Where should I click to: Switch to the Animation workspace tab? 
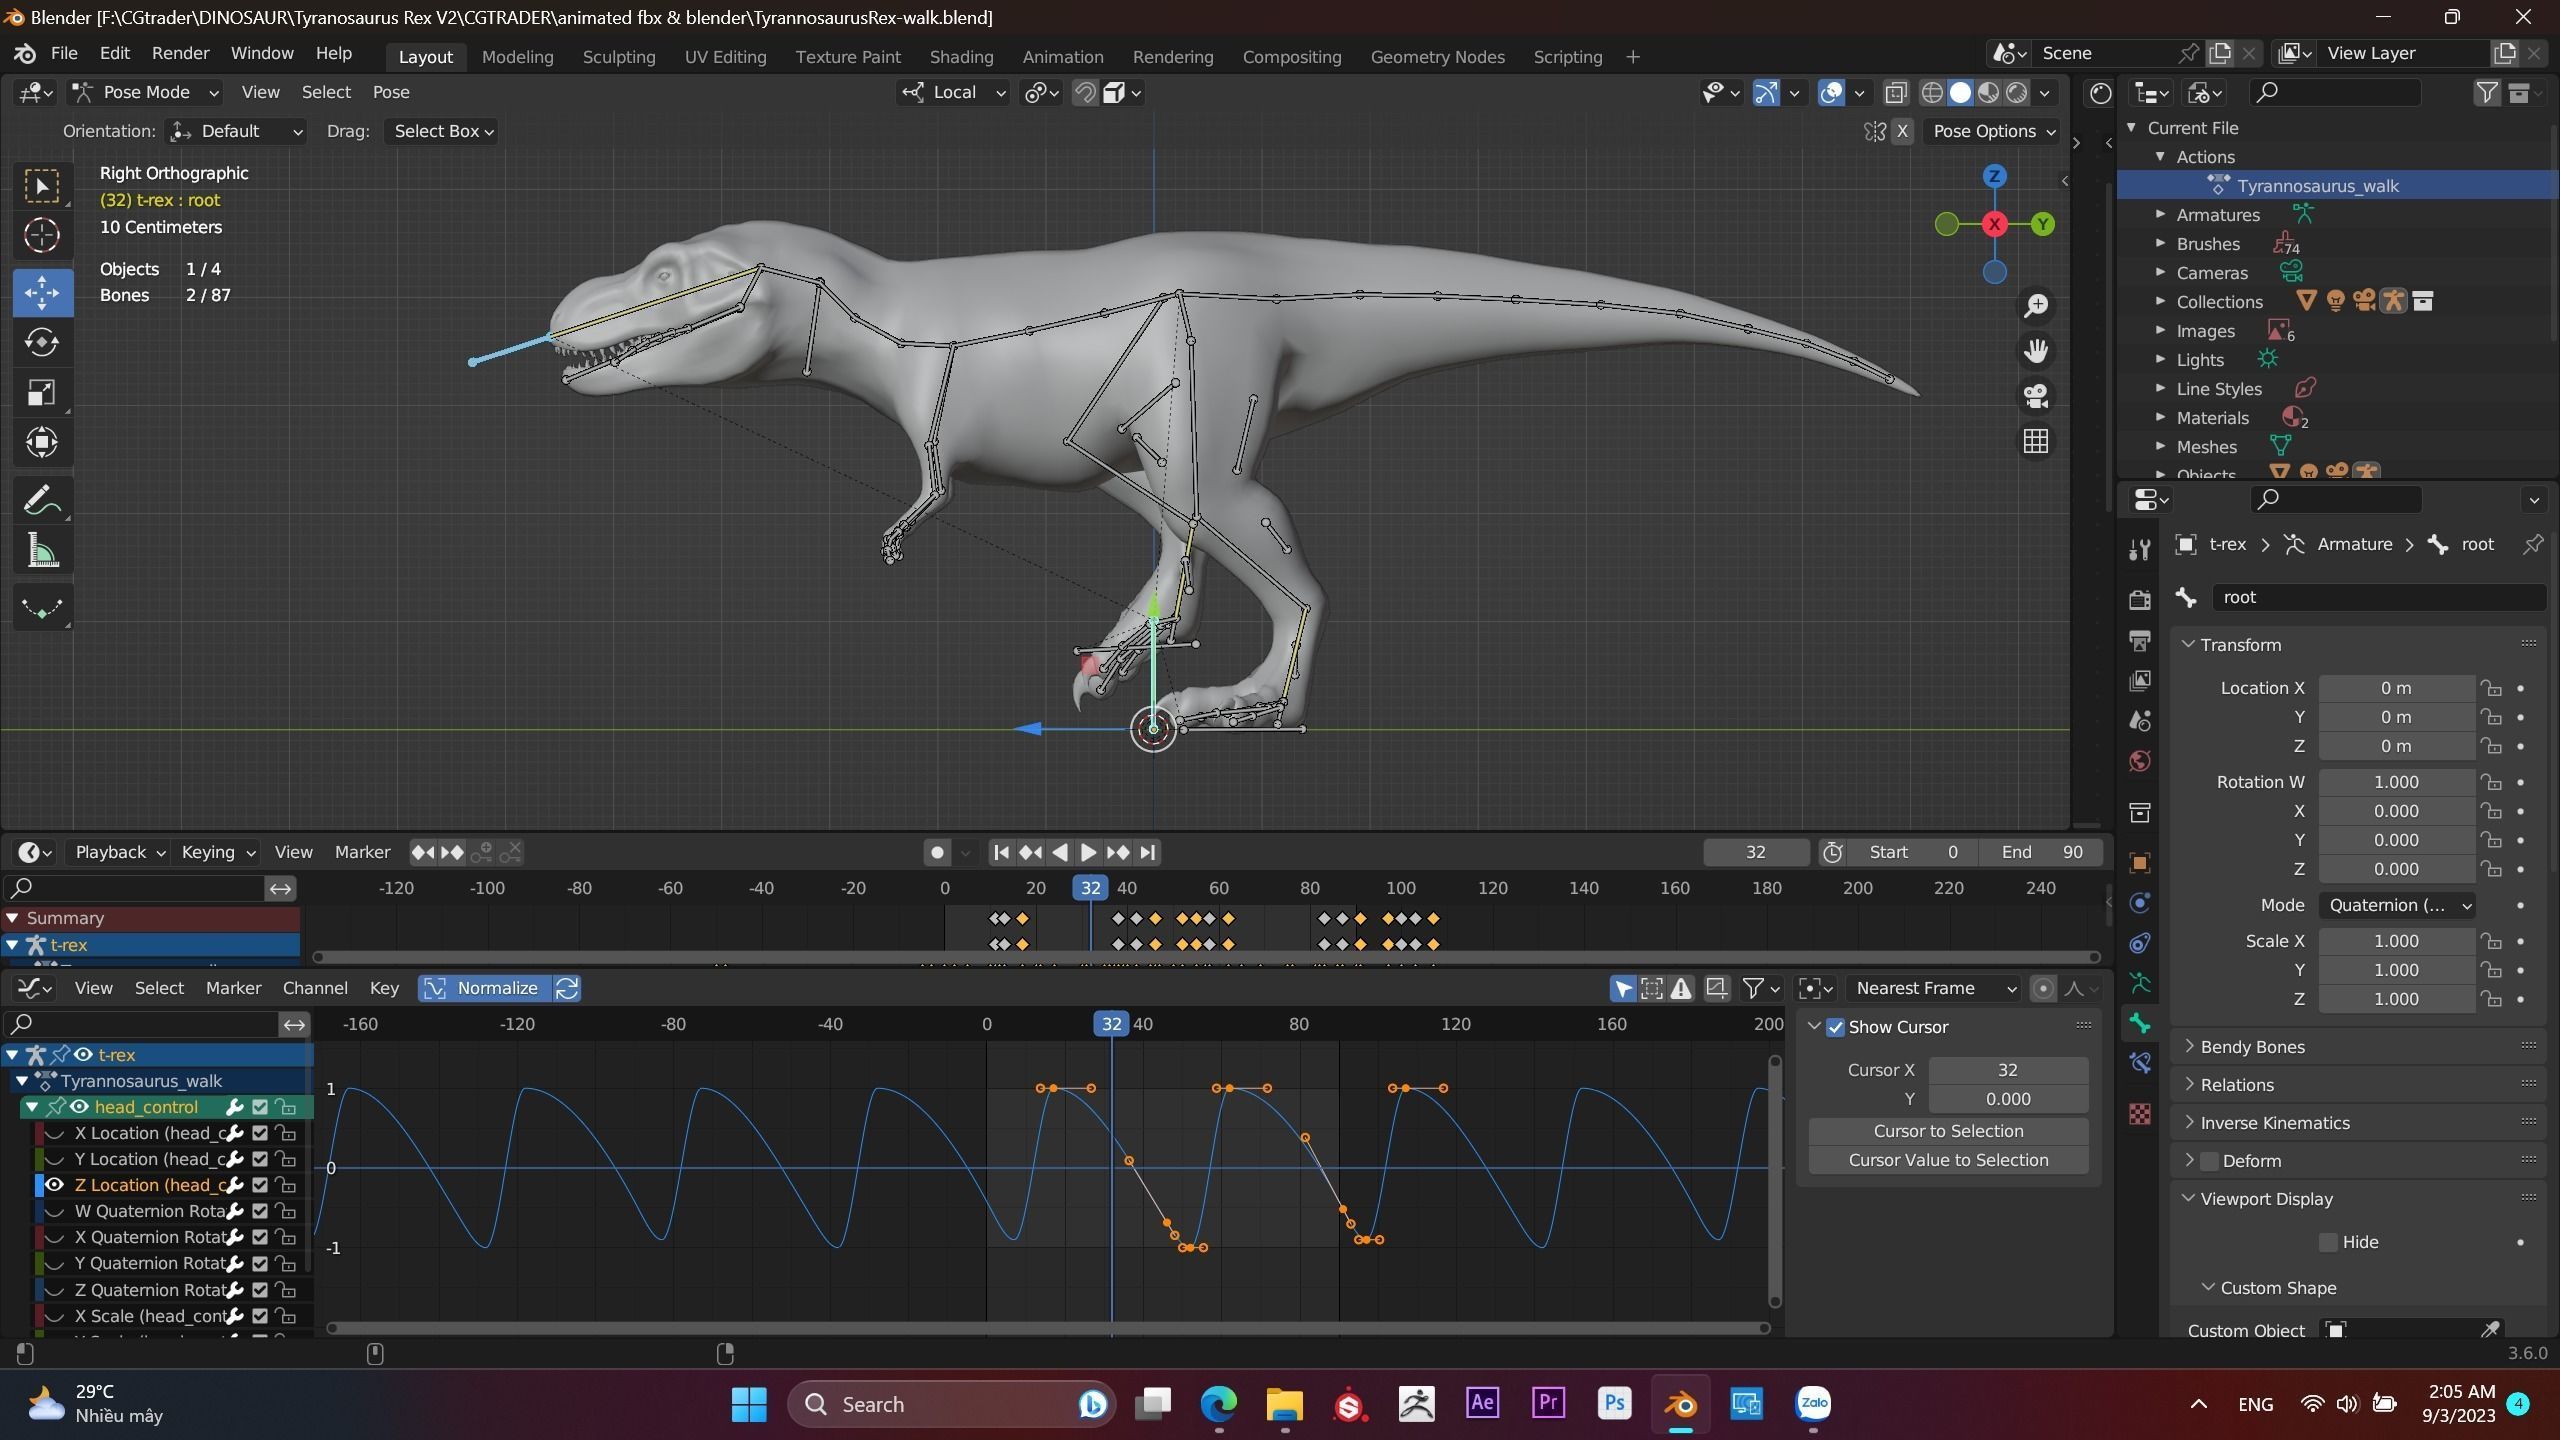(x=1062, y=57)
